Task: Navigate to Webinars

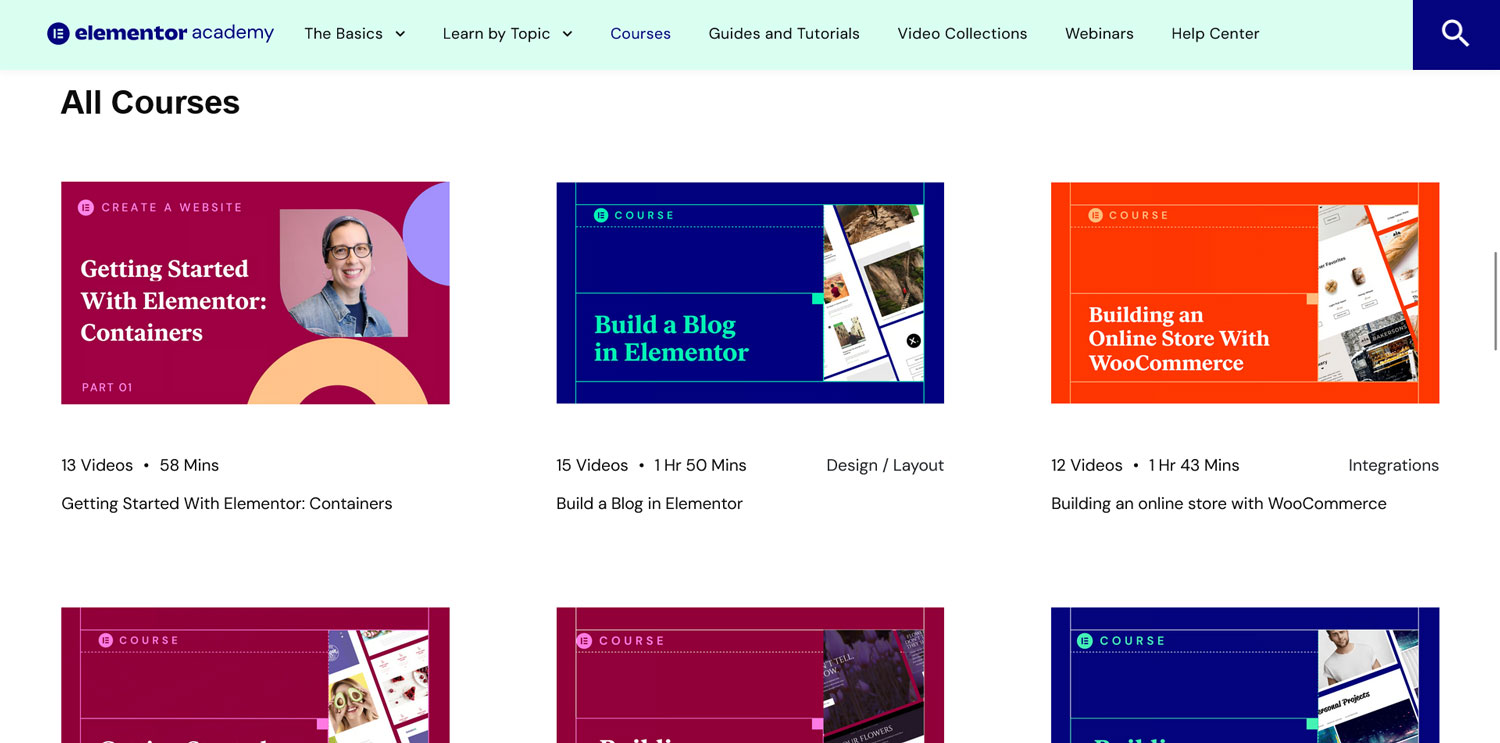Action: pyautogui.click(x=1098, y=34)
